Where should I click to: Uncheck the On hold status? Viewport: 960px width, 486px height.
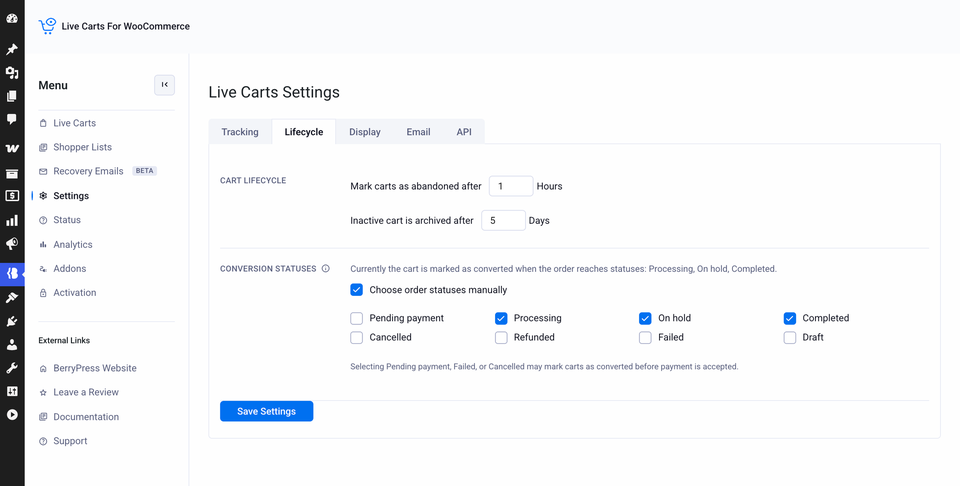(645, 318)
